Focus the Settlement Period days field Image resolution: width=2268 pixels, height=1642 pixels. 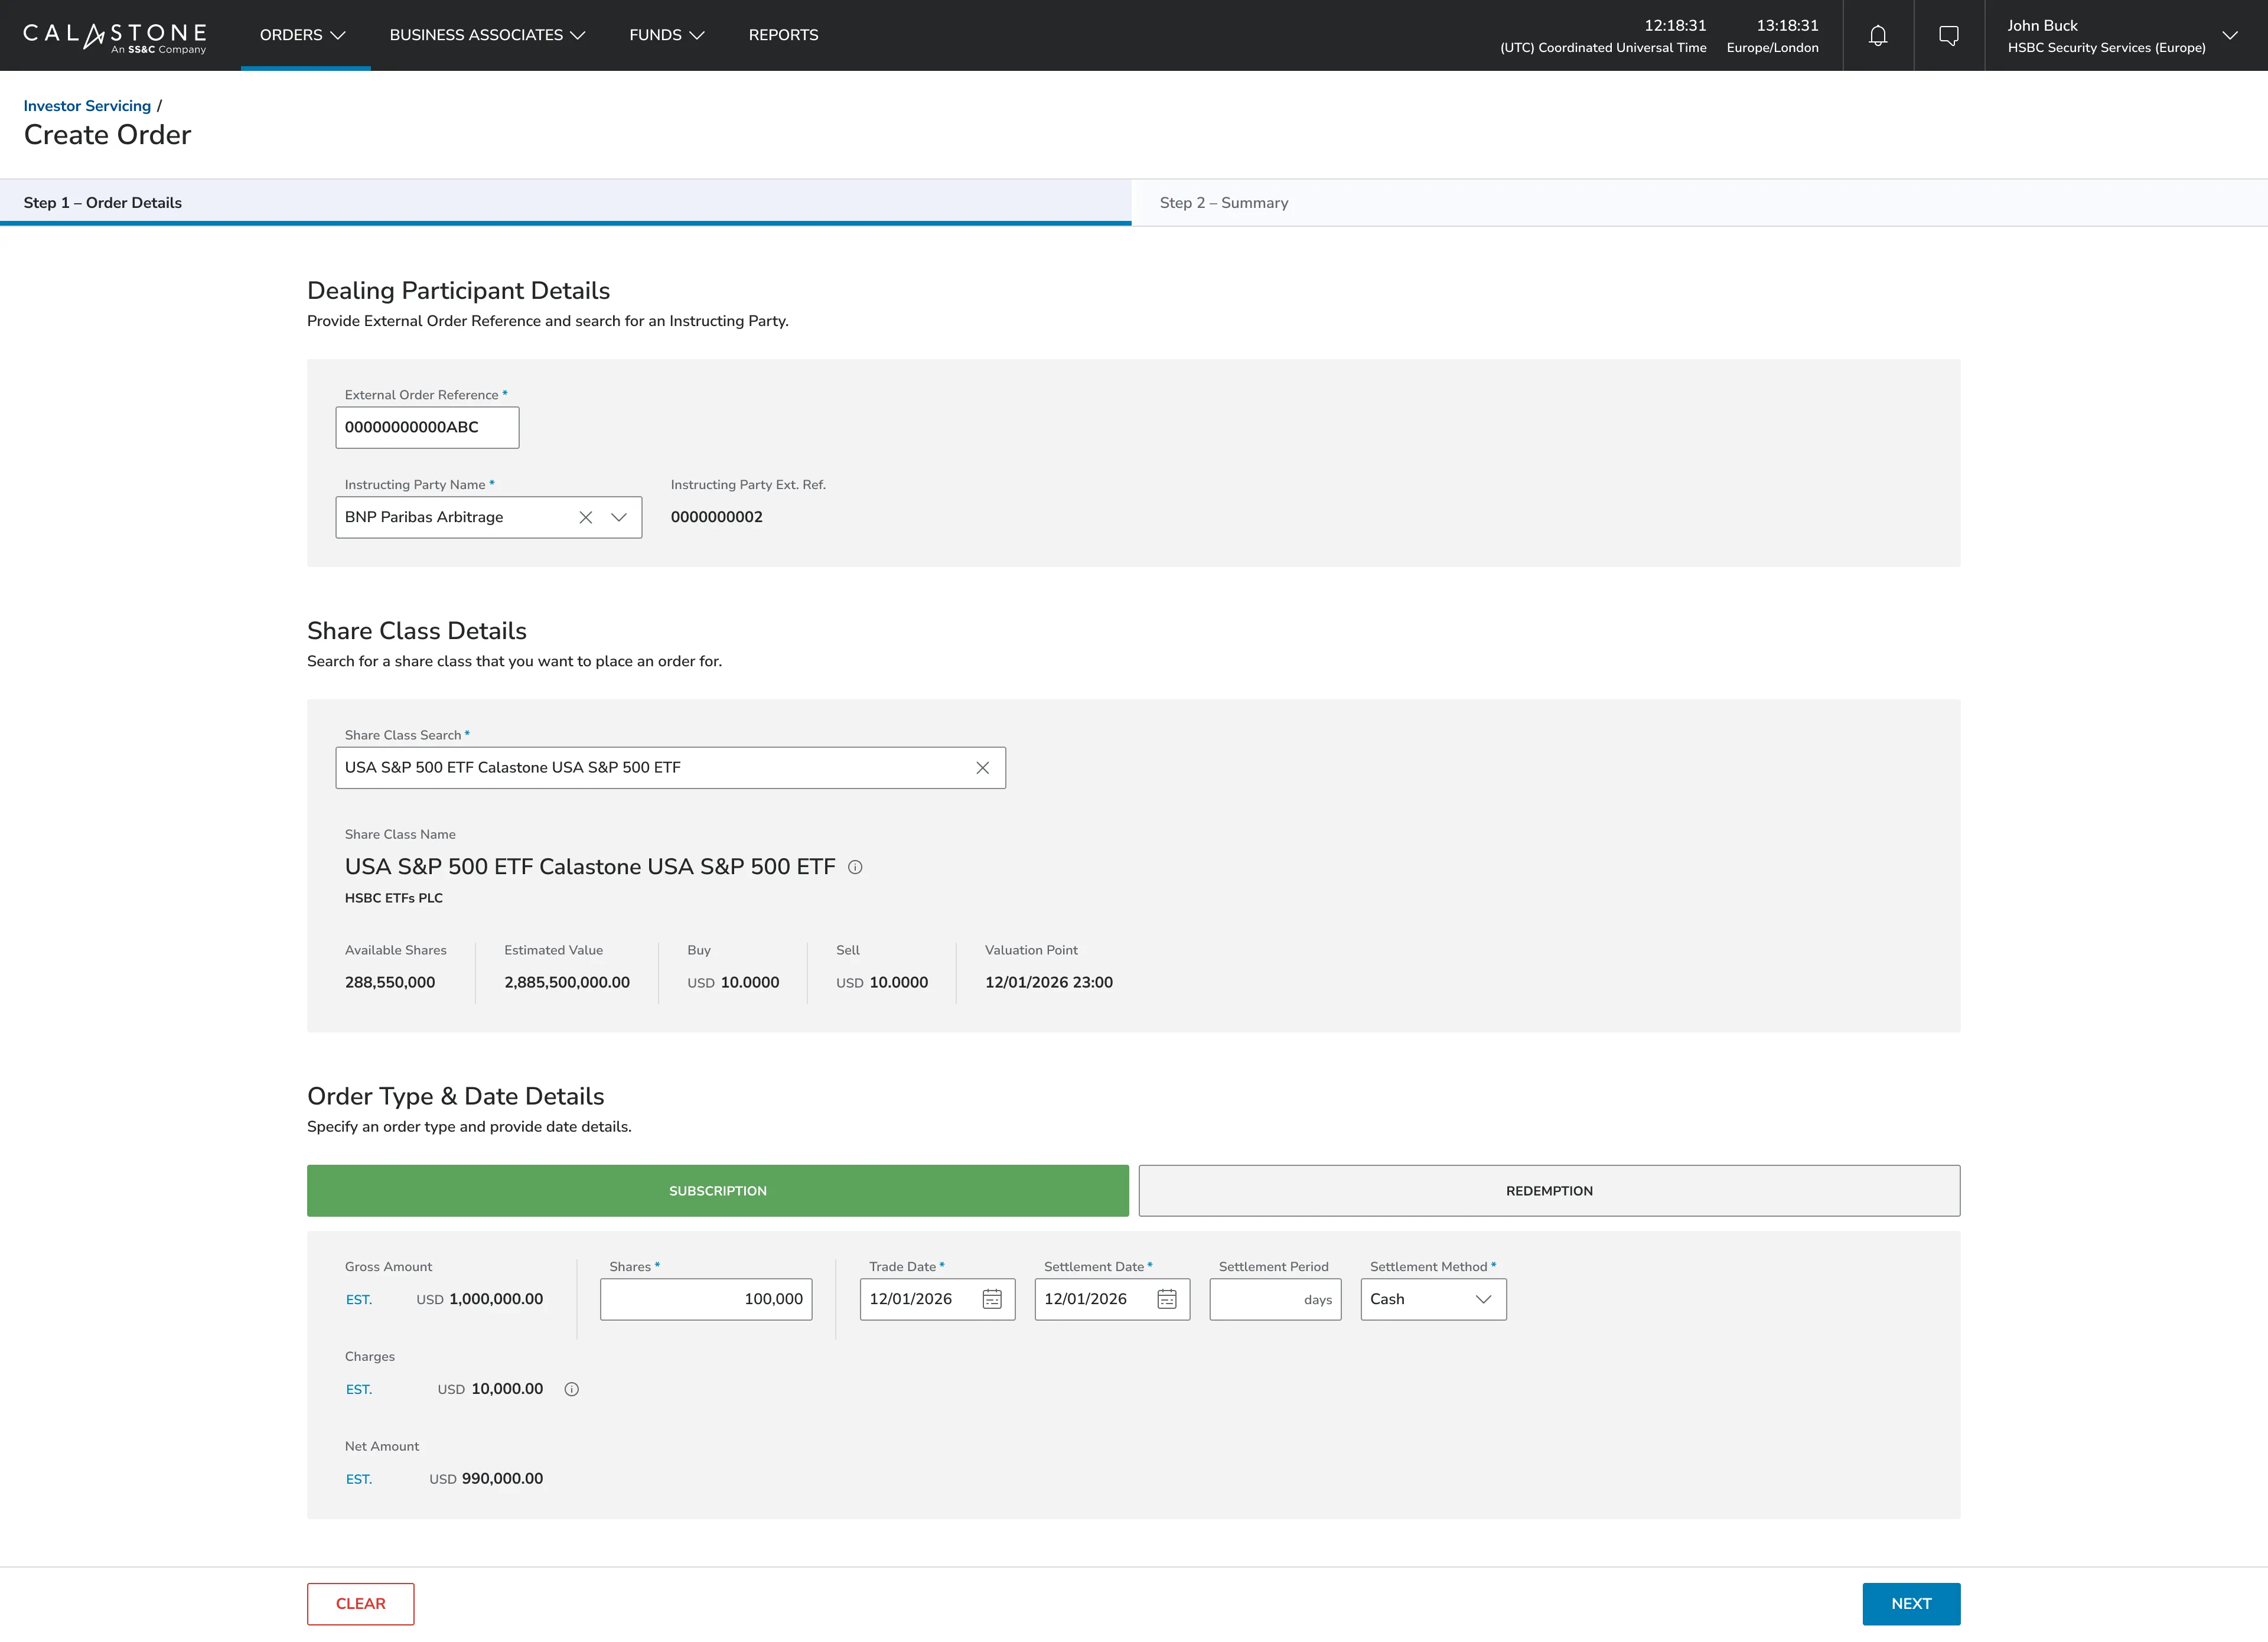click(1275, 1299)
